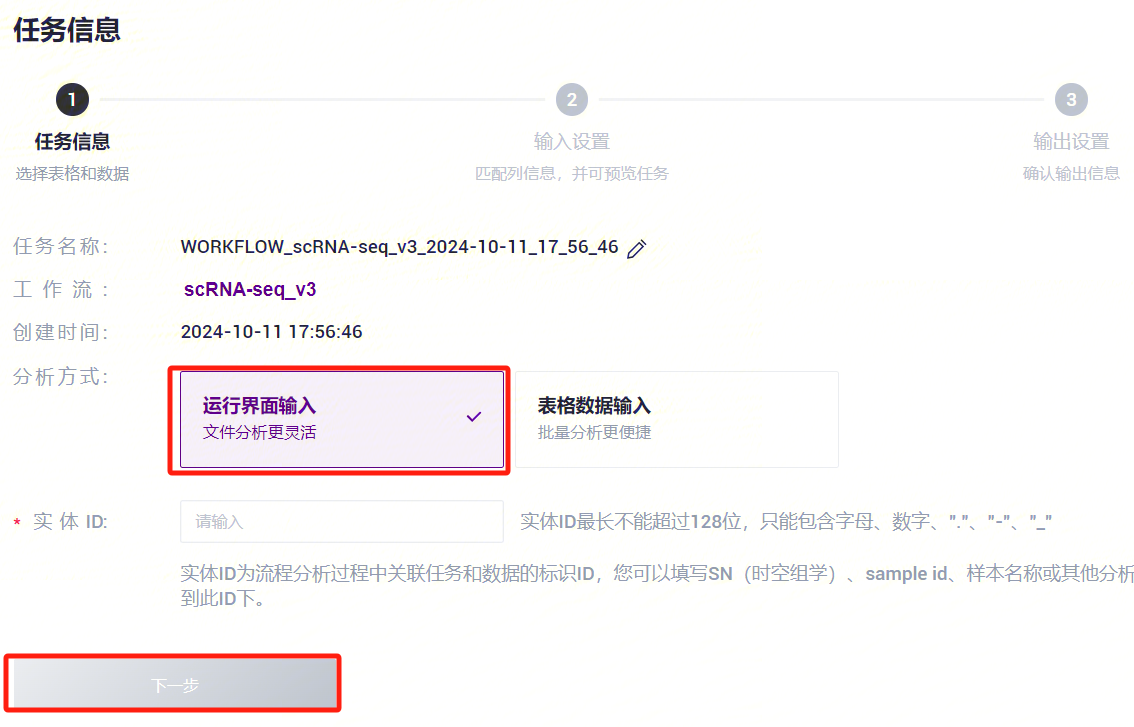Click the checkmark in 运行界面输入 card
1134x727 pixels.
pos(474,417)
